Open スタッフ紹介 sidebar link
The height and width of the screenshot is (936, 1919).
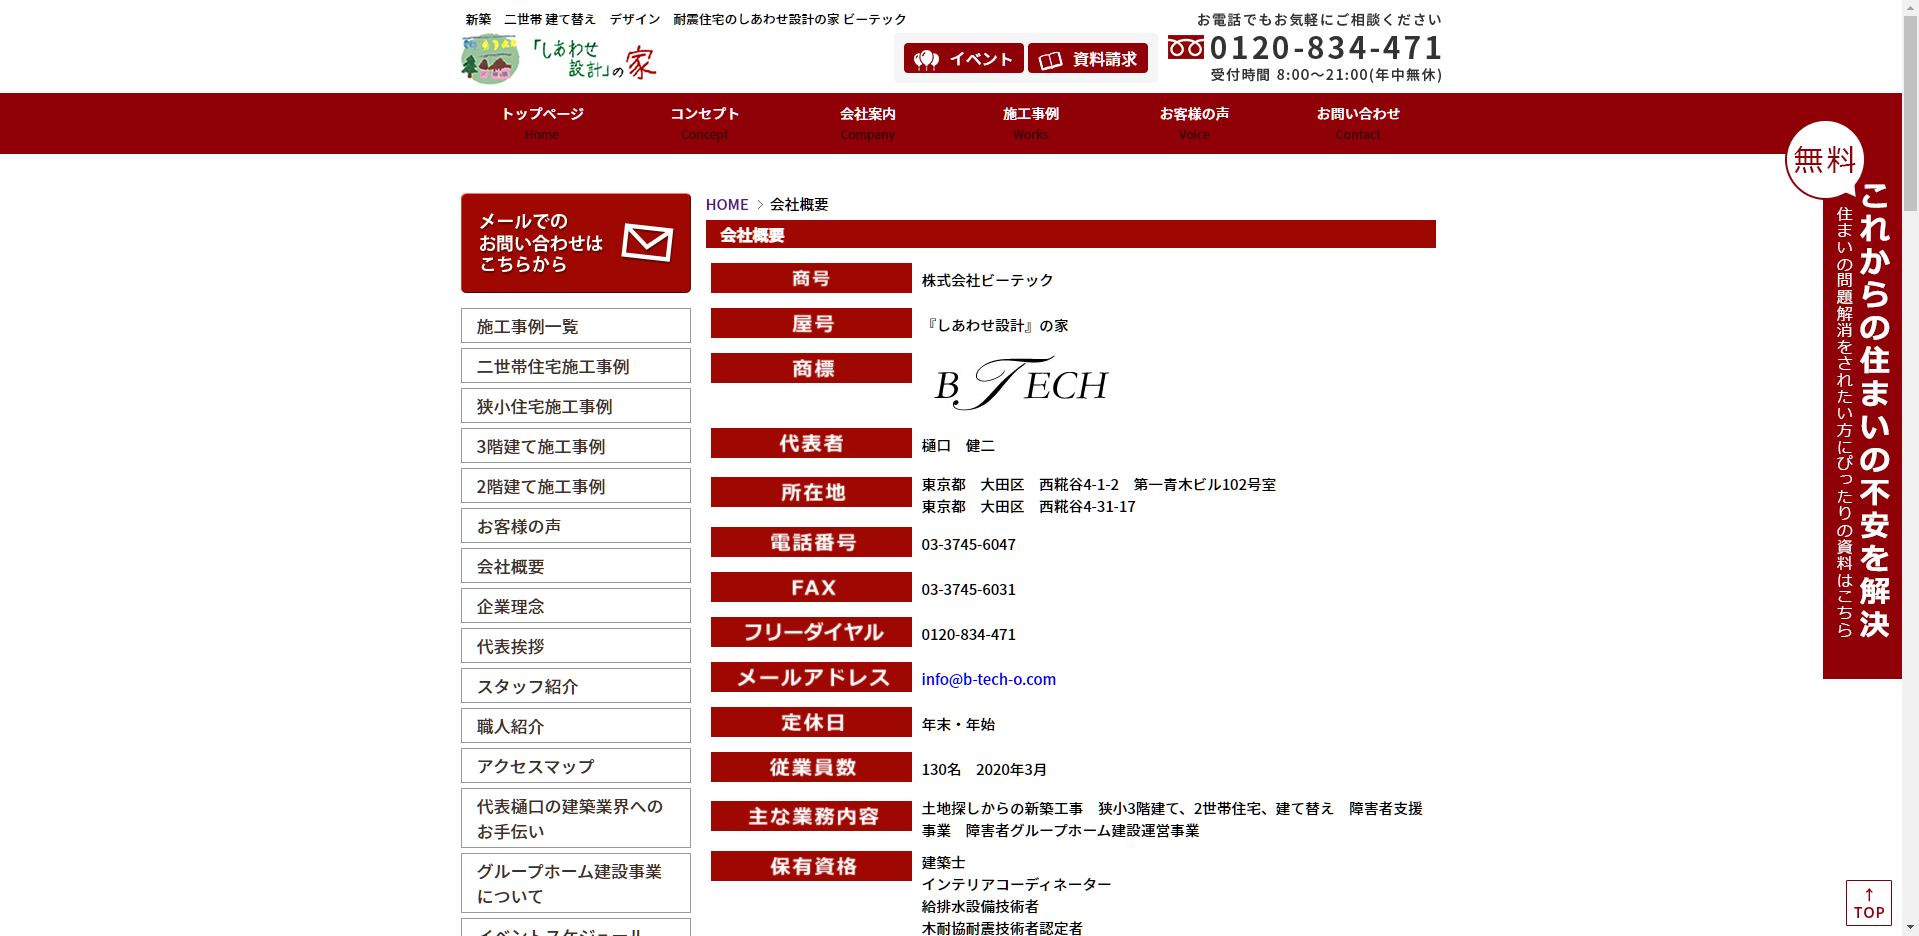pyautogui.click(x=576, y=686)
